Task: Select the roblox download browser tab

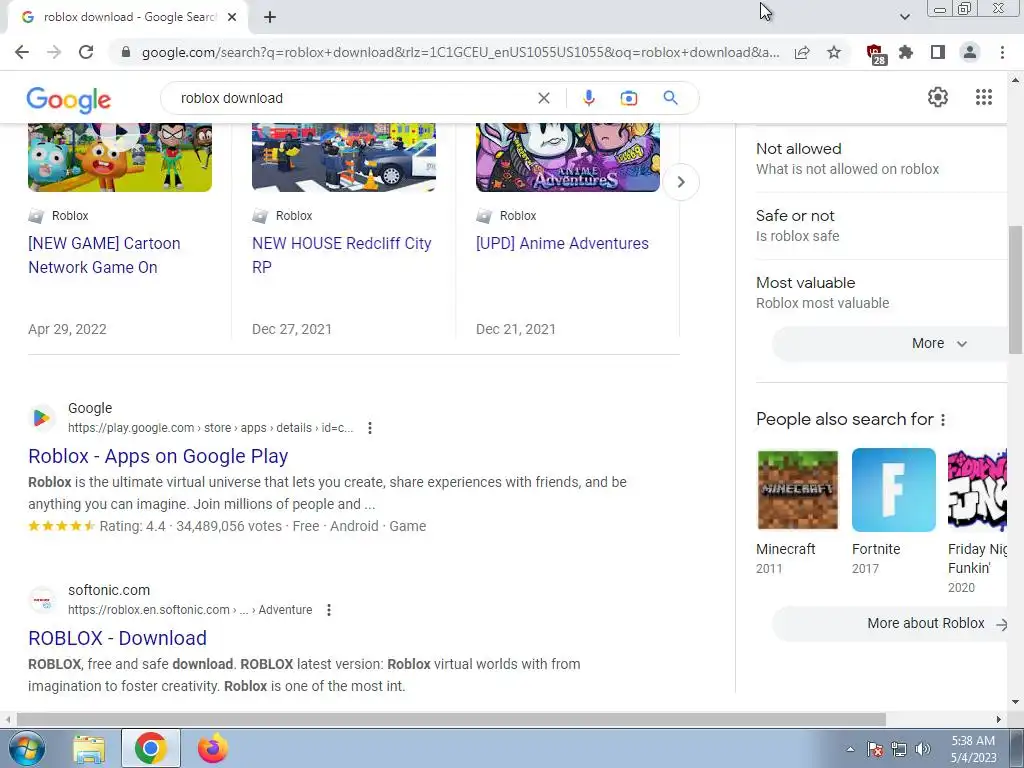Action: [127, 17]
